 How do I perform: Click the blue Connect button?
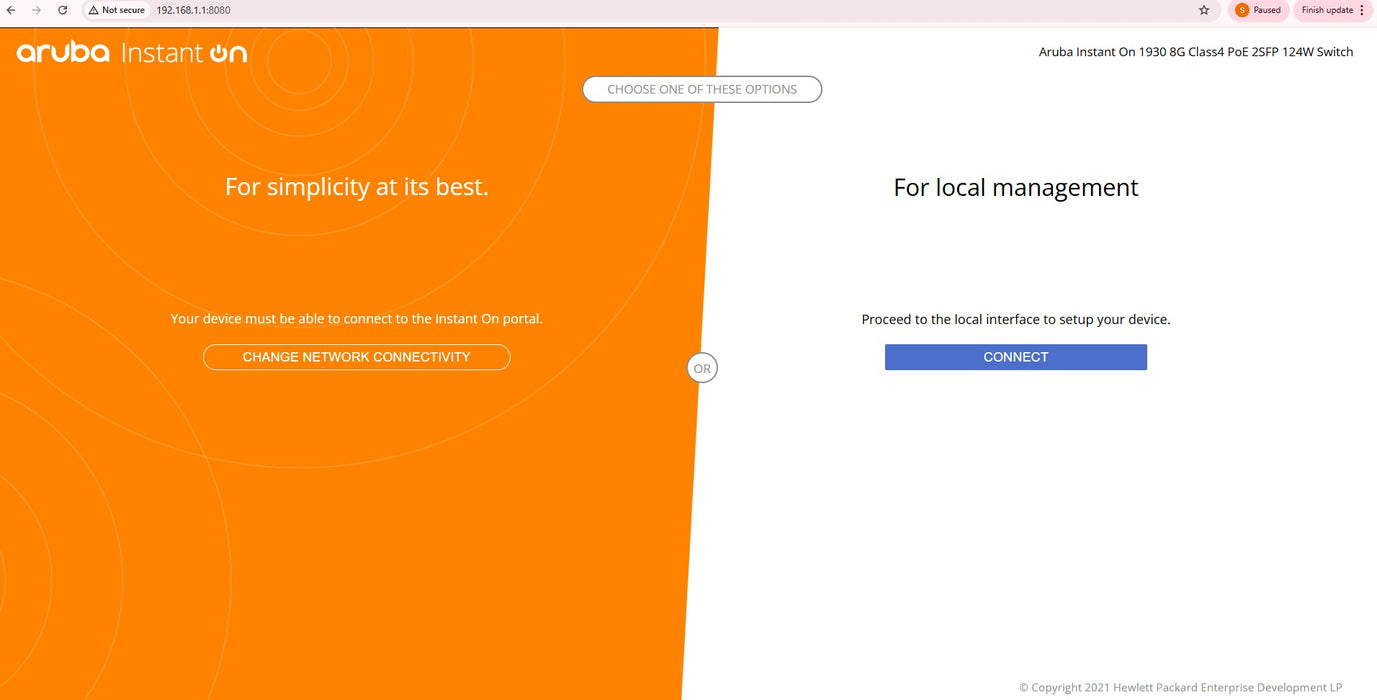tap(1015, 357)
